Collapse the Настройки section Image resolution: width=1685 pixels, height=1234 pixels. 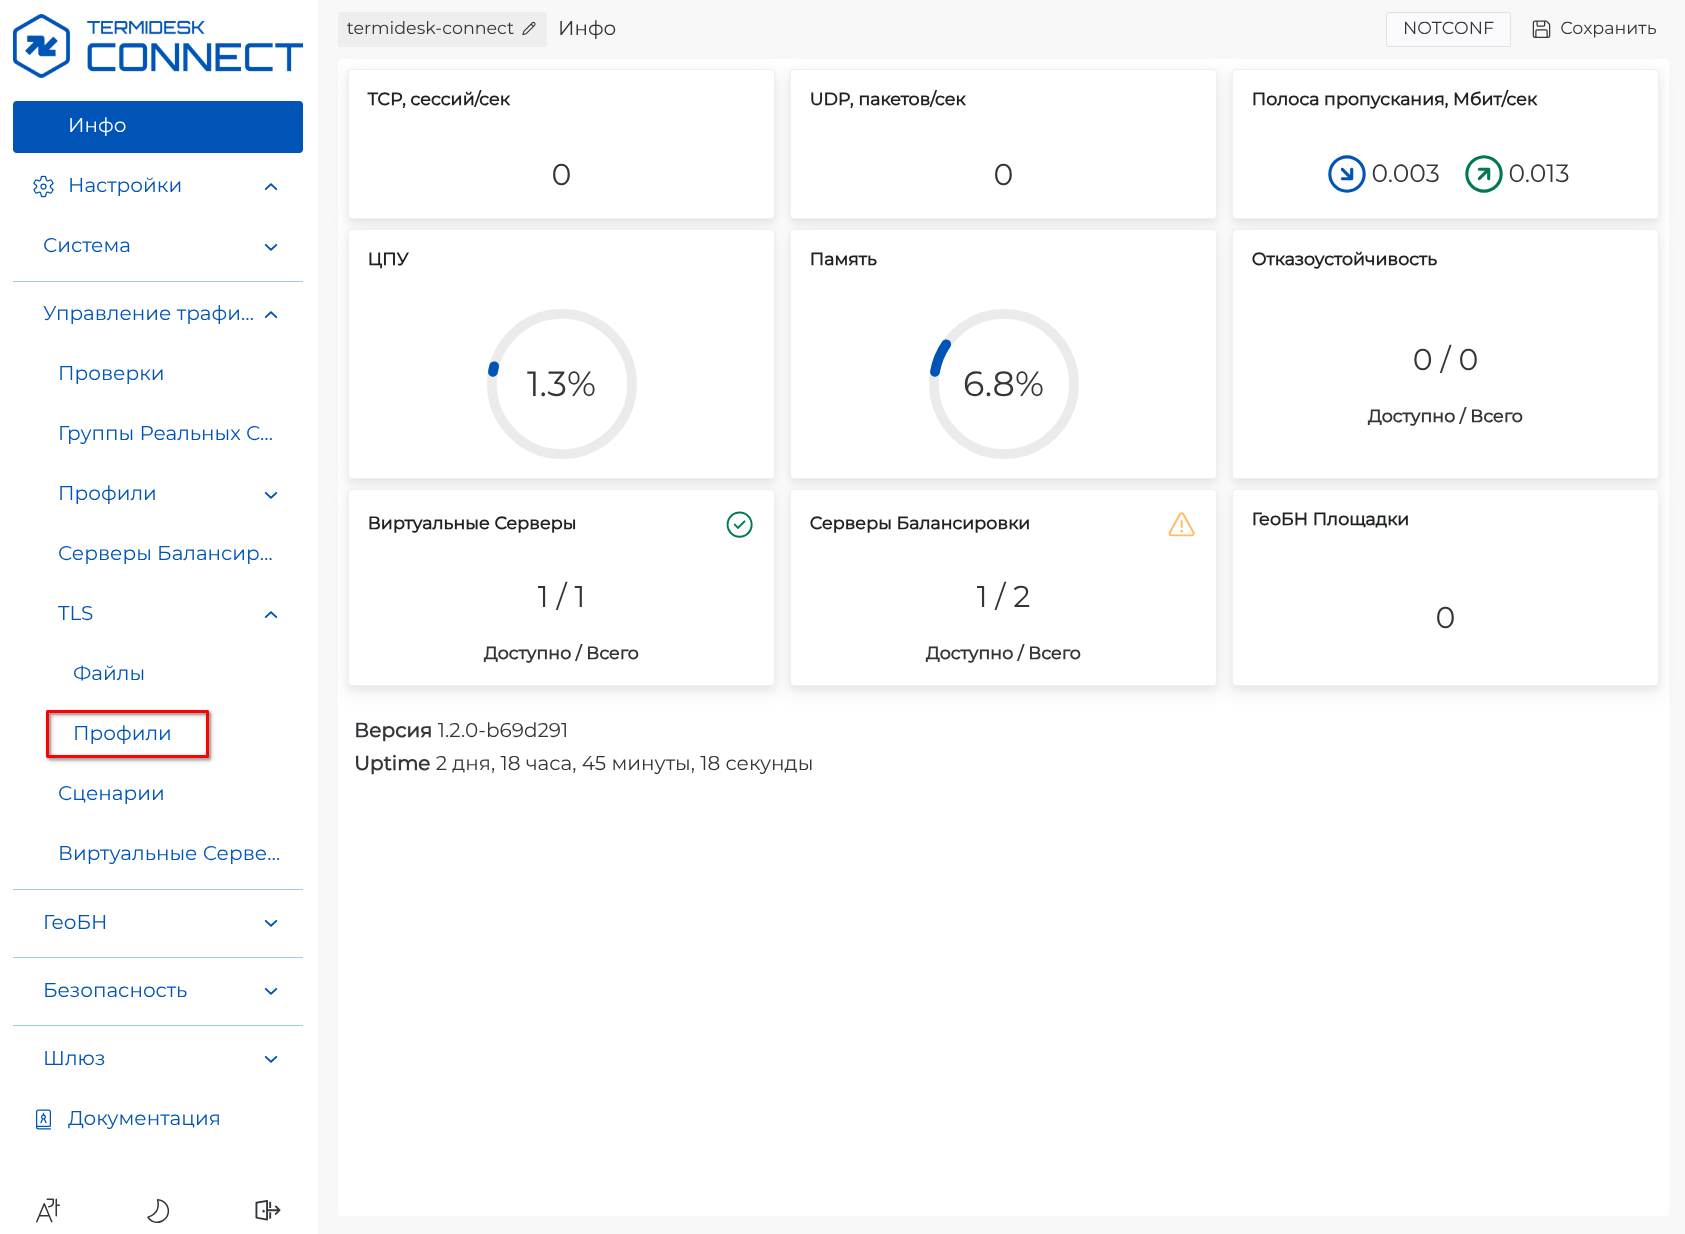coord(270,186)
